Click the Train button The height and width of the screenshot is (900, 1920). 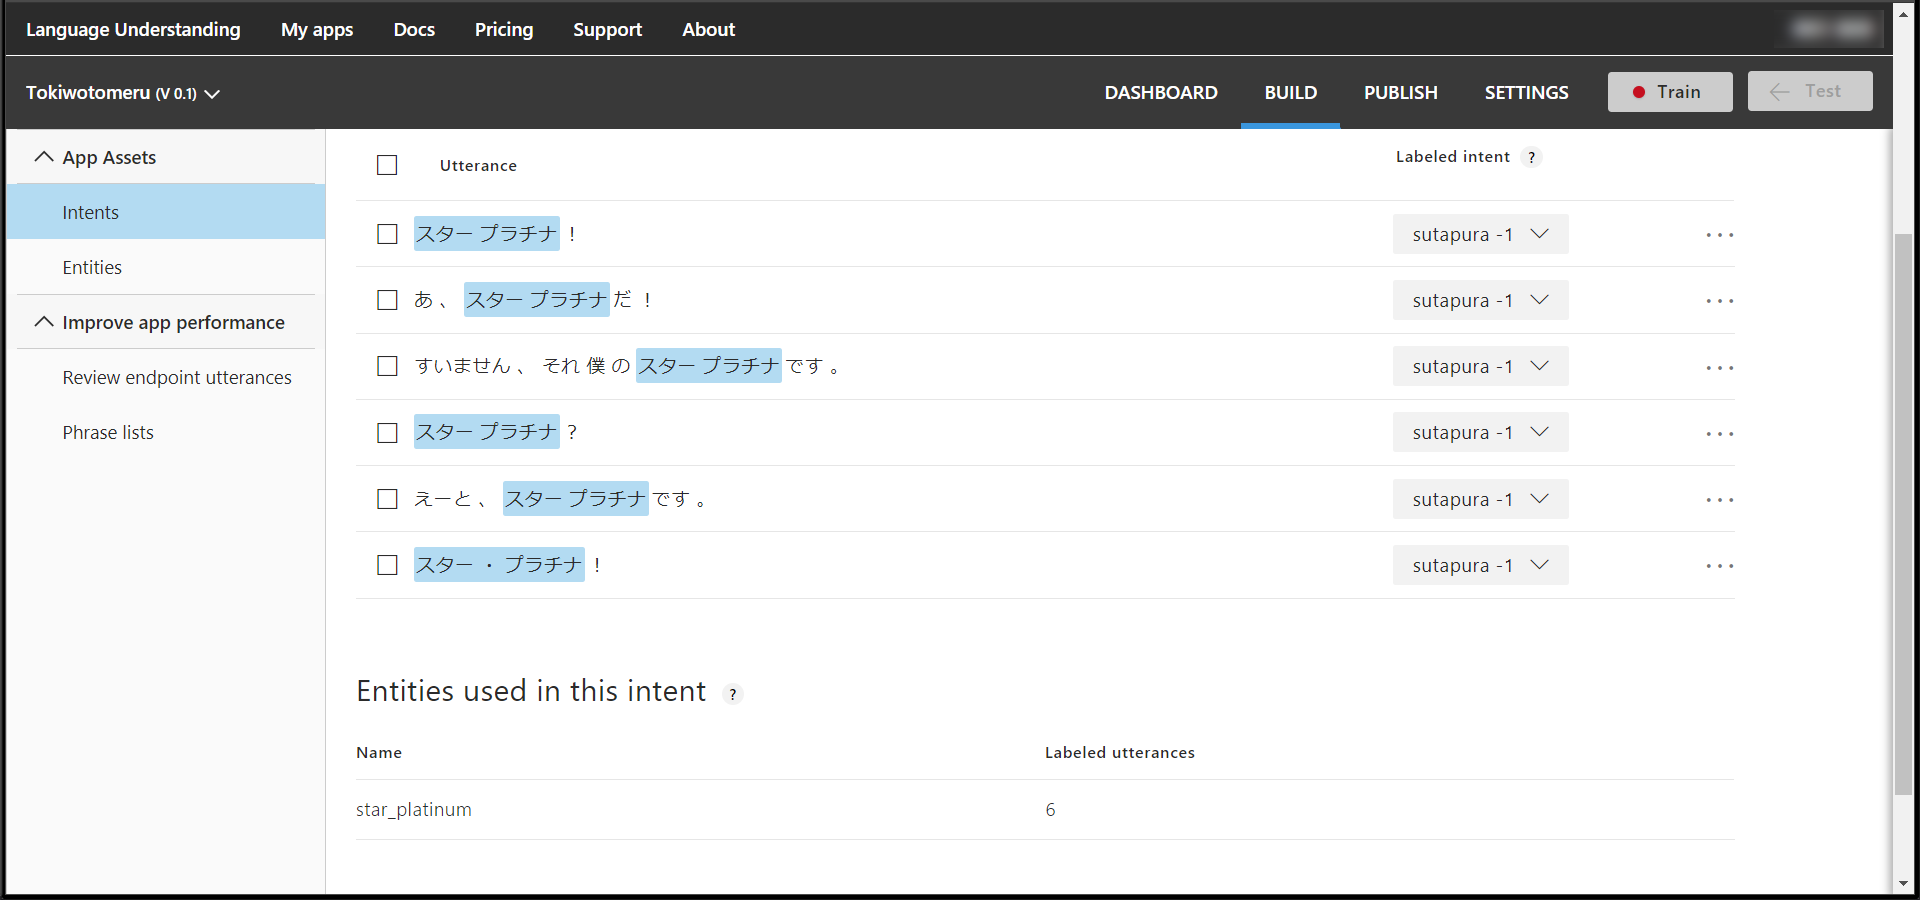click(x=1670, y=92)
